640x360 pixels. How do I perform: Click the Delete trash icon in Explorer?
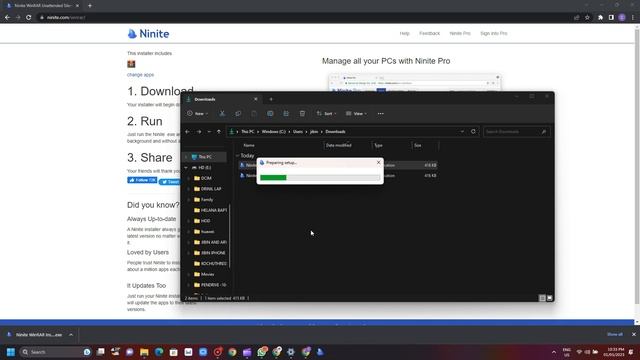tap(302, 113)
